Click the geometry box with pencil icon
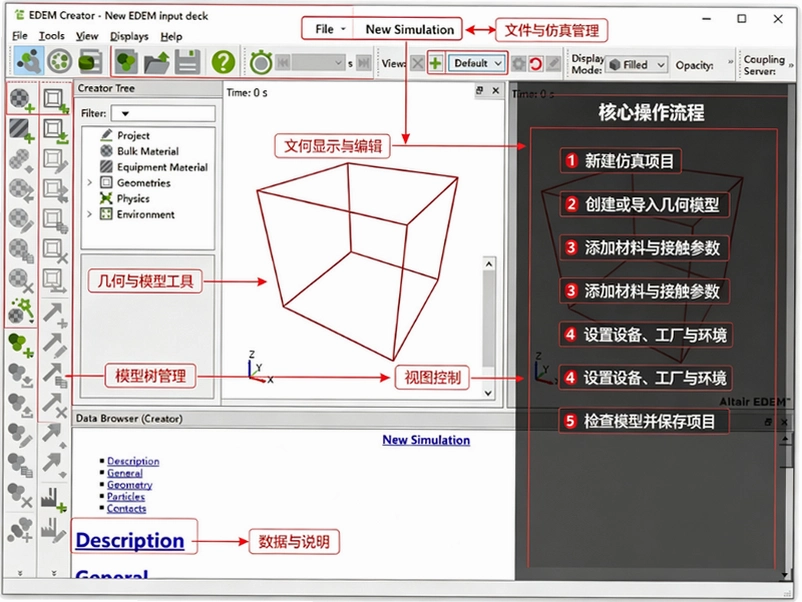 coord(55,160)
